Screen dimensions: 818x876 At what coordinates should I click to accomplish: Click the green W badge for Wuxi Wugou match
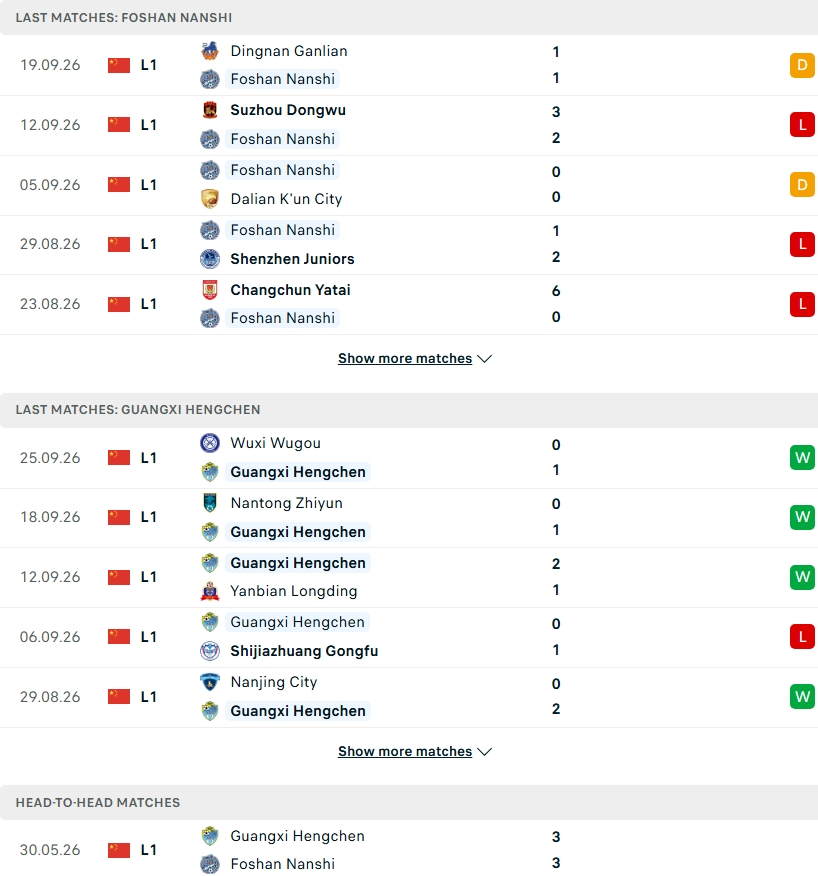click(x=802, y=458)
